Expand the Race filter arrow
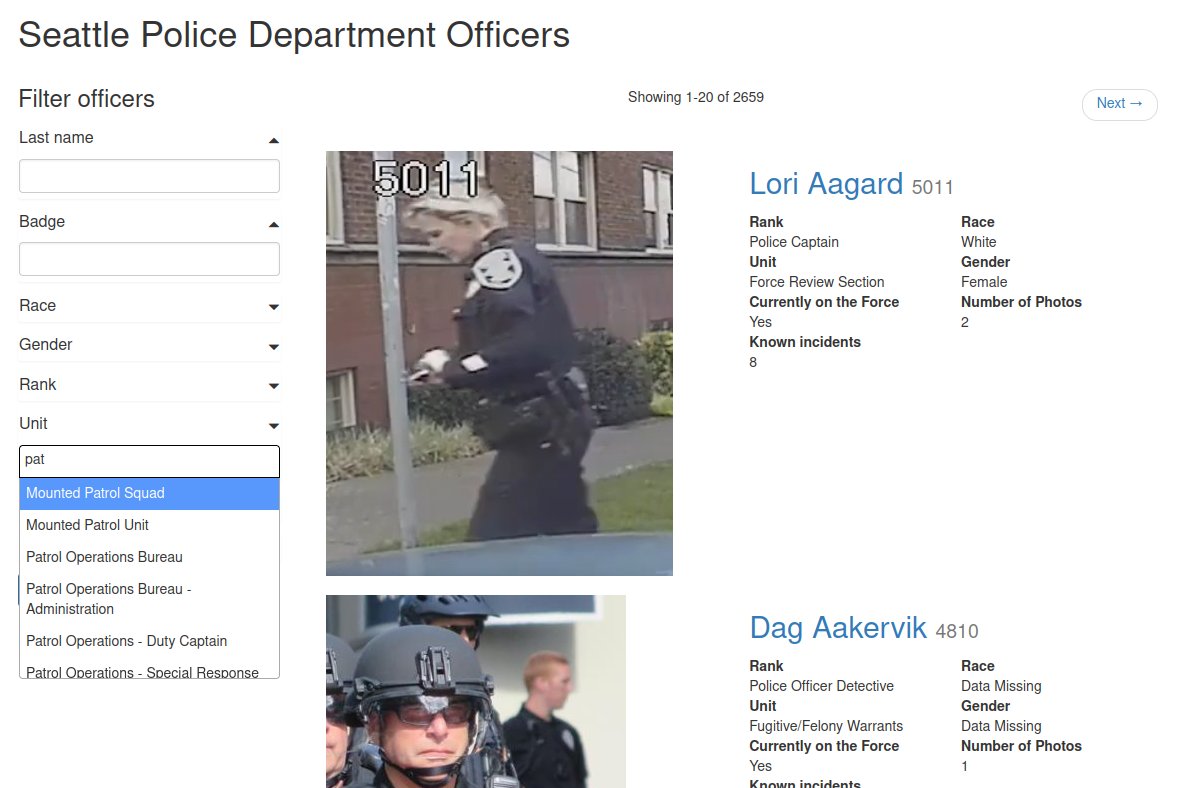 coord(274,307)
